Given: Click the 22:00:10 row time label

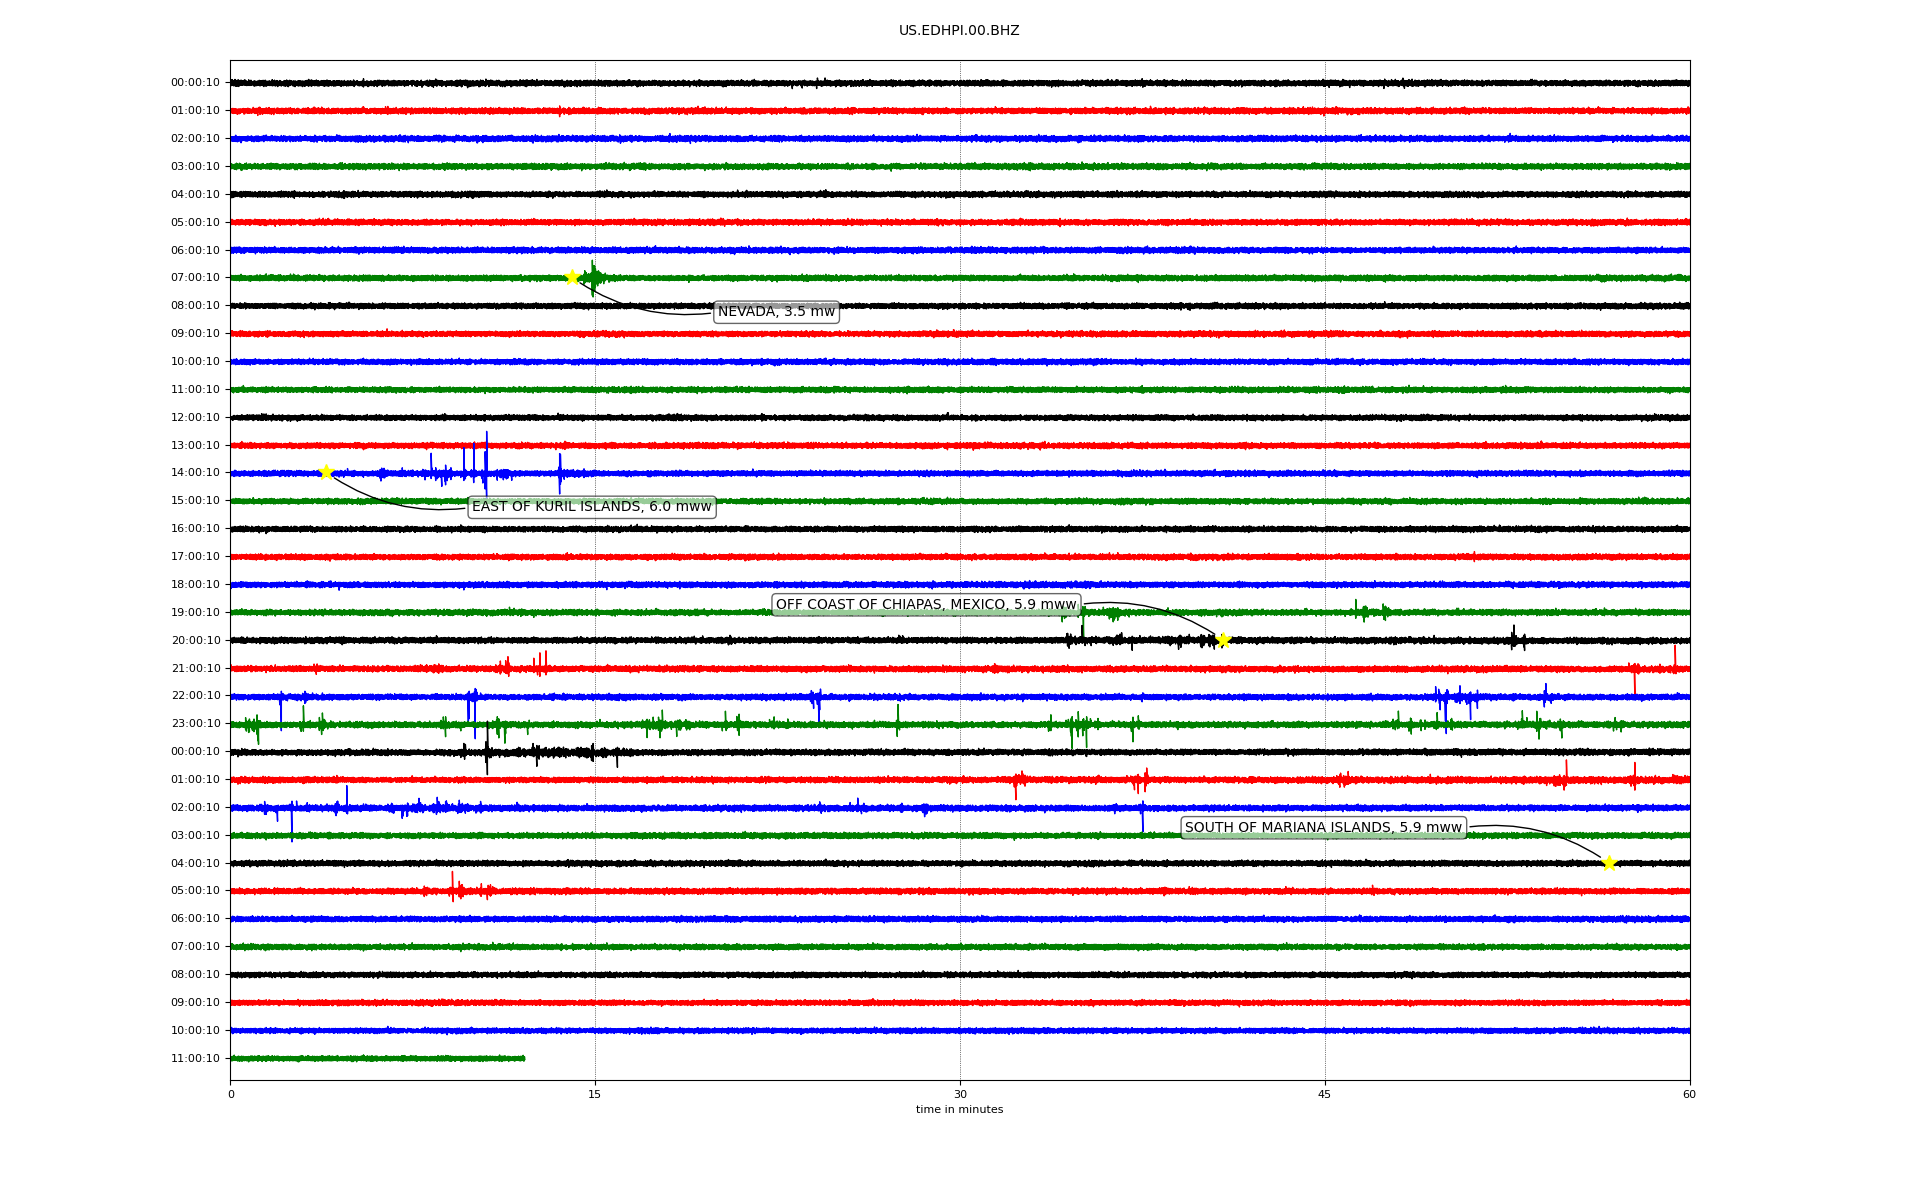Looking at the screenshot, I should 195,696.
